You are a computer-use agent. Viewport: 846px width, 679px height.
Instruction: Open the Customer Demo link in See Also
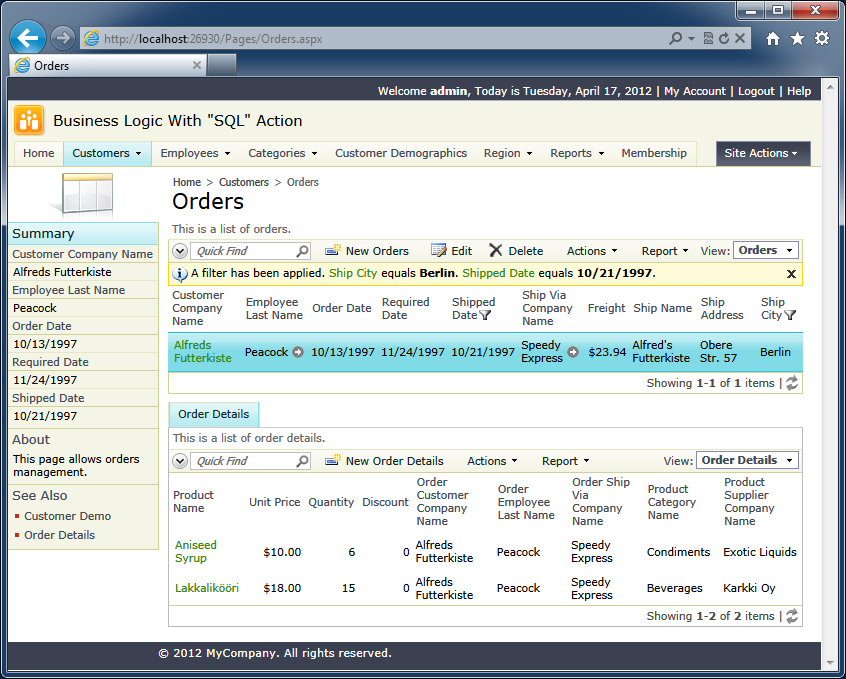pyautogui.click(x=67, y=516)
